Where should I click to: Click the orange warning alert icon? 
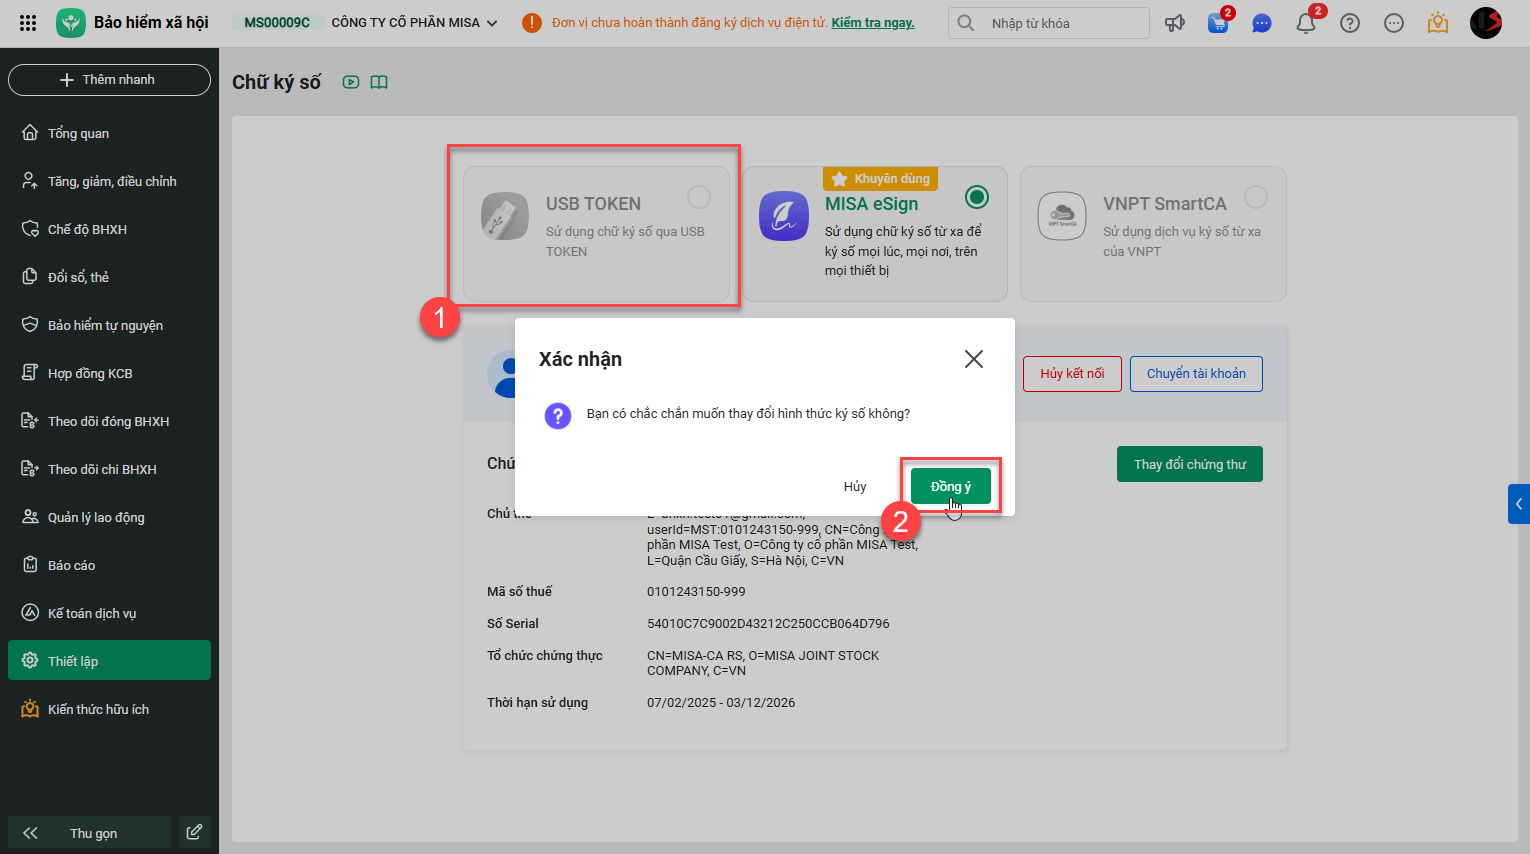tap(532, 23)
